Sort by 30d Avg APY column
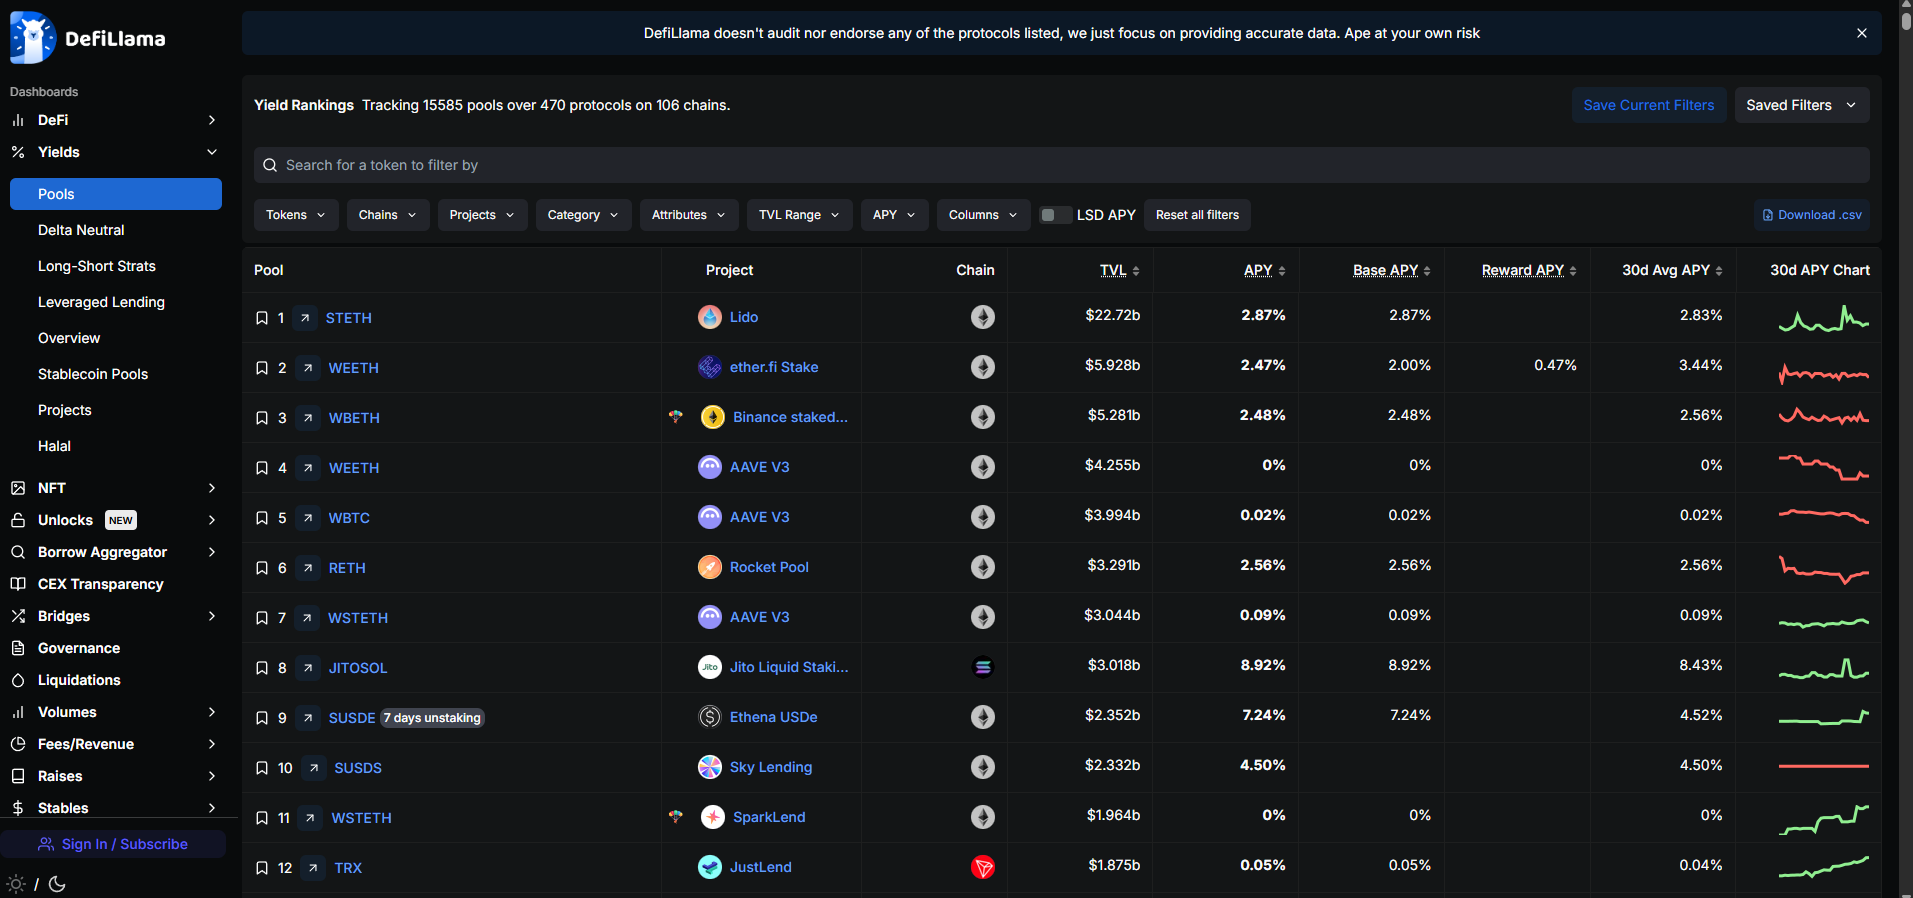Viewport: 1913px width, 898px height. click(1672, 270)
